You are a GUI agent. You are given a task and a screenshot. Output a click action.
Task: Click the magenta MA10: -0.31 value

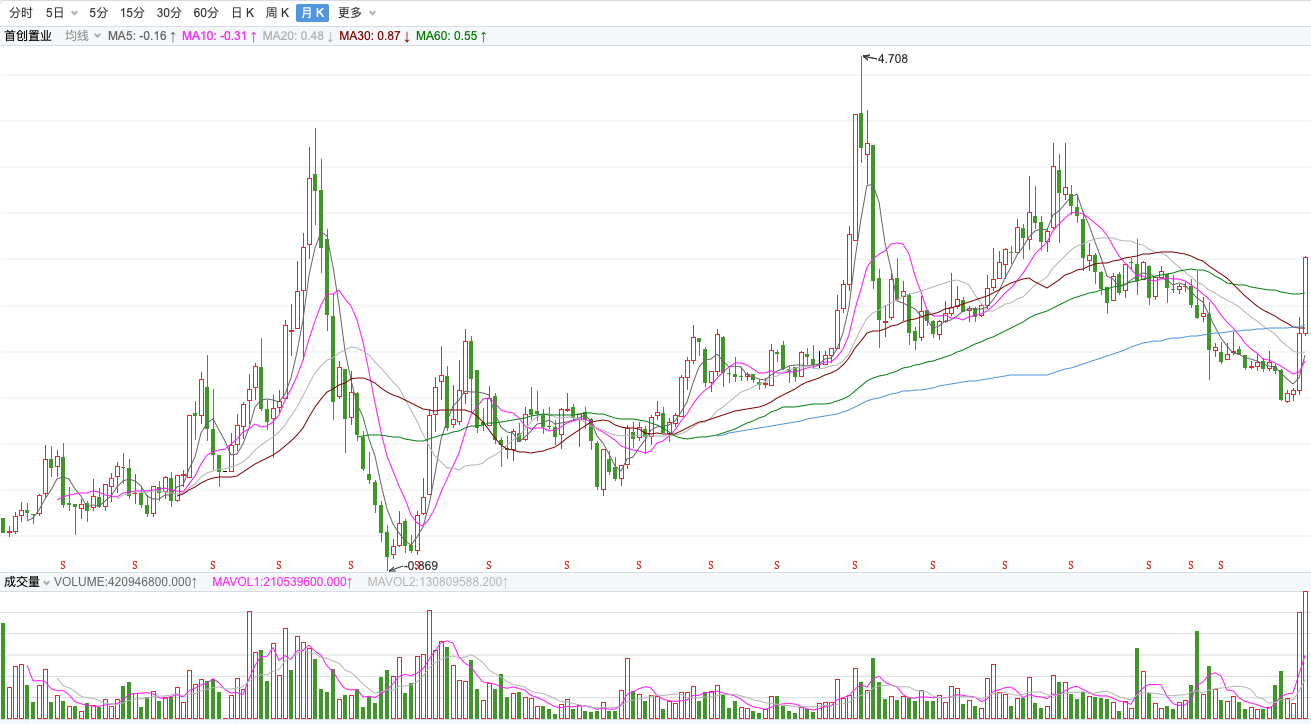pos(218,36)
